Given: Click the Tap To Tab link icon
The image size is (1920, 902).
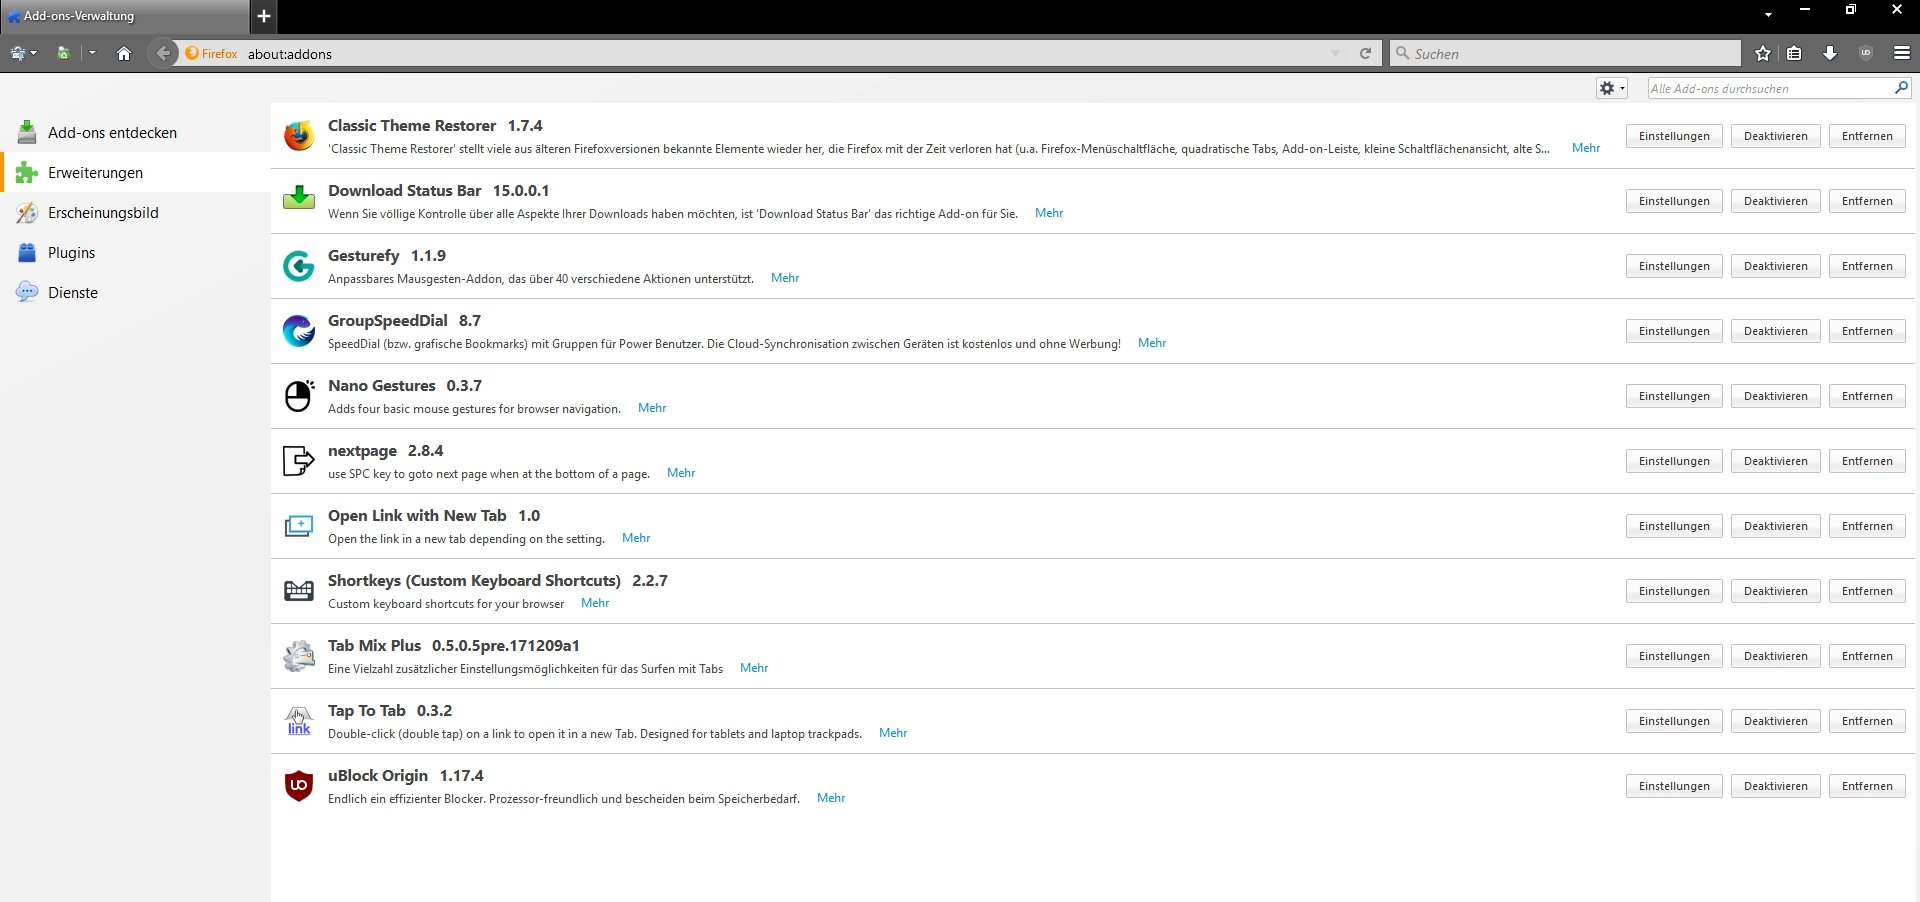Looking at the screenshot, I should (x=298, y=721).
